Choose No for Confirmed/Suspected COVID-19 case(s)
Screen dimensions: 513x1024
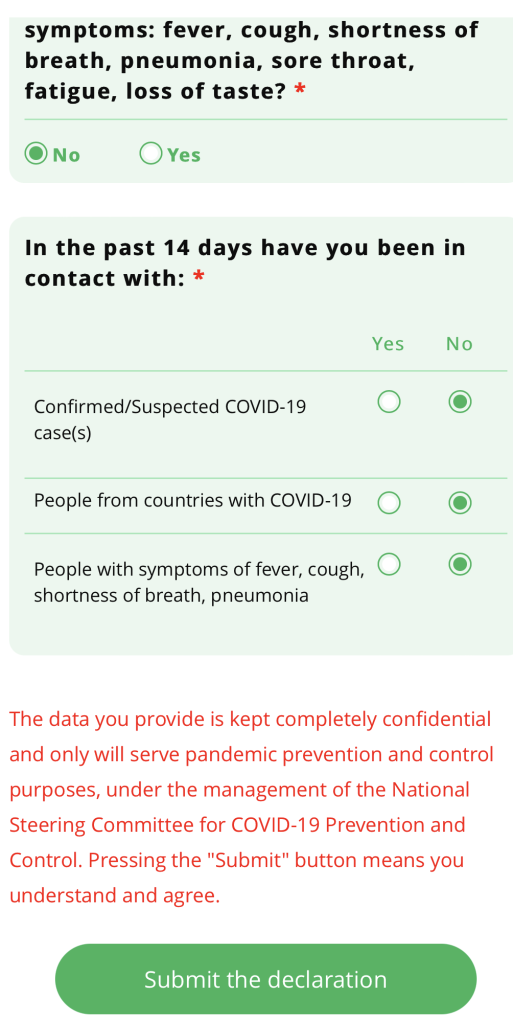[460, 402]
